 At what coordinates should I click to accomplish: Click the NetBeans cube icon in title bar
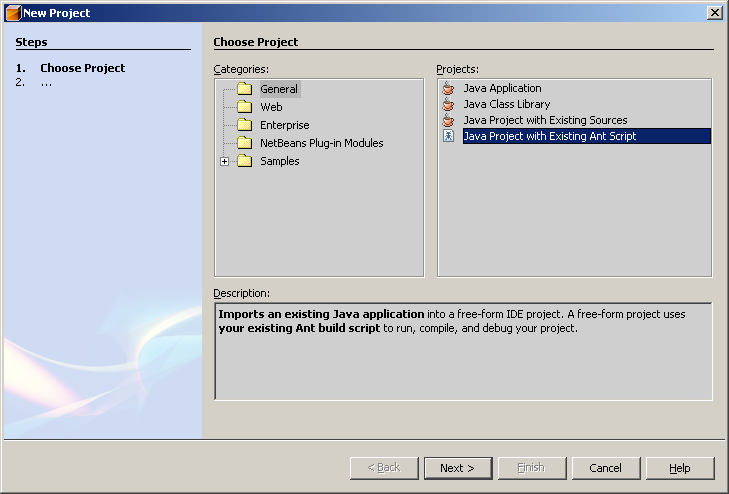[x=13, y=13]
